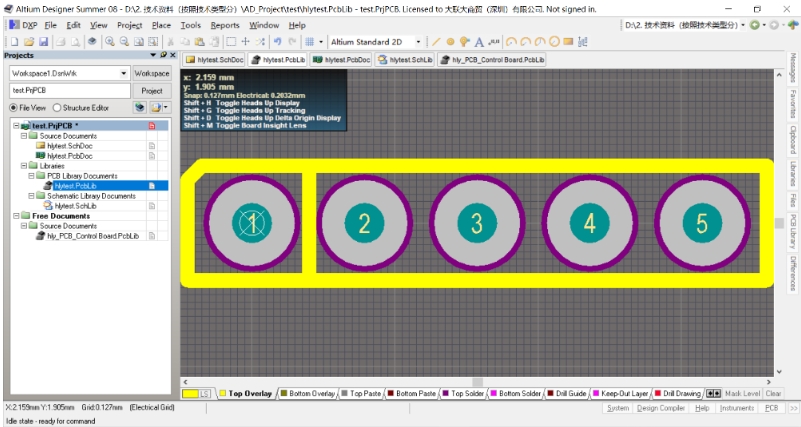Screen dimensions: 801x427
Task: Select the Keep-Out Layer tab
Action: tap(620, 393)
